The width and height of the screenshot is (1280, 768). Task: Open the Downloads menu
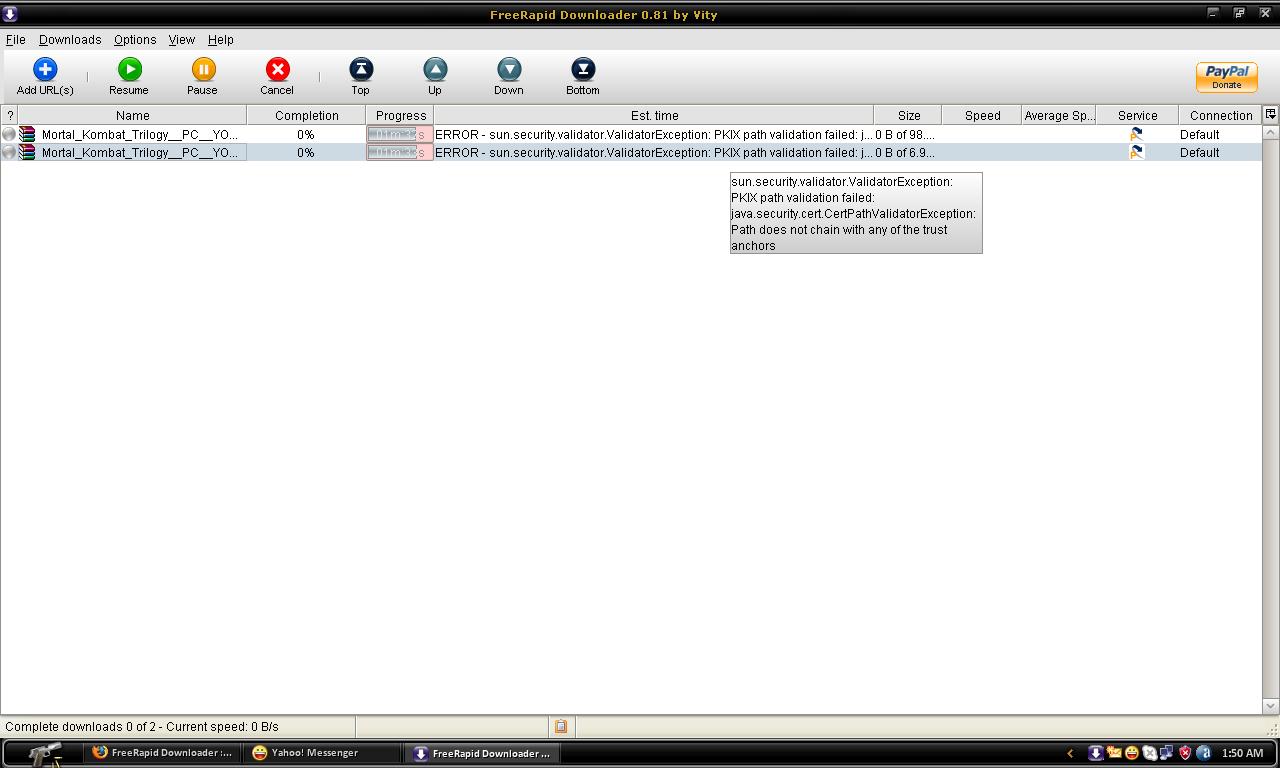[70, 40]
